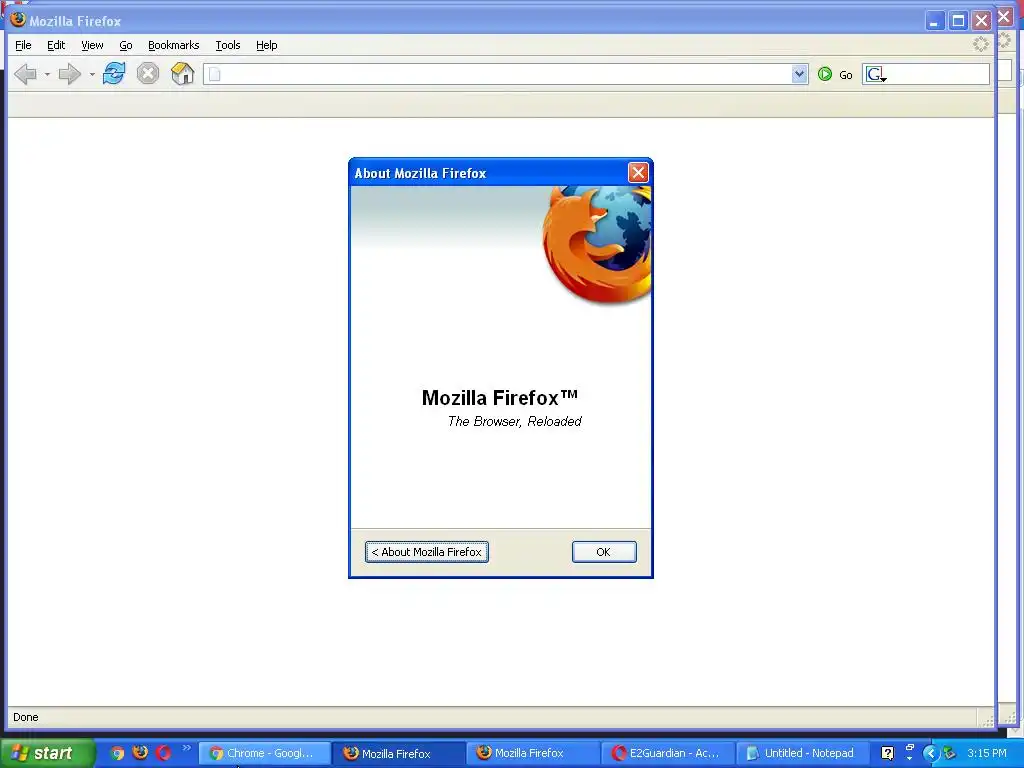Image resolution: width=1024 pixels, height=768 pixels.
Task: Click the Forward arrow button
Action: tap(70, 74)
